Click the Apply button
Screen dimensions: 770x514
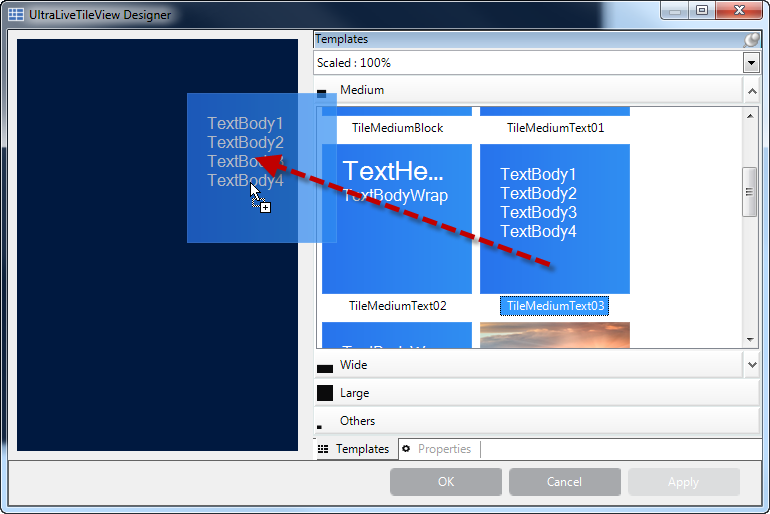683,482
